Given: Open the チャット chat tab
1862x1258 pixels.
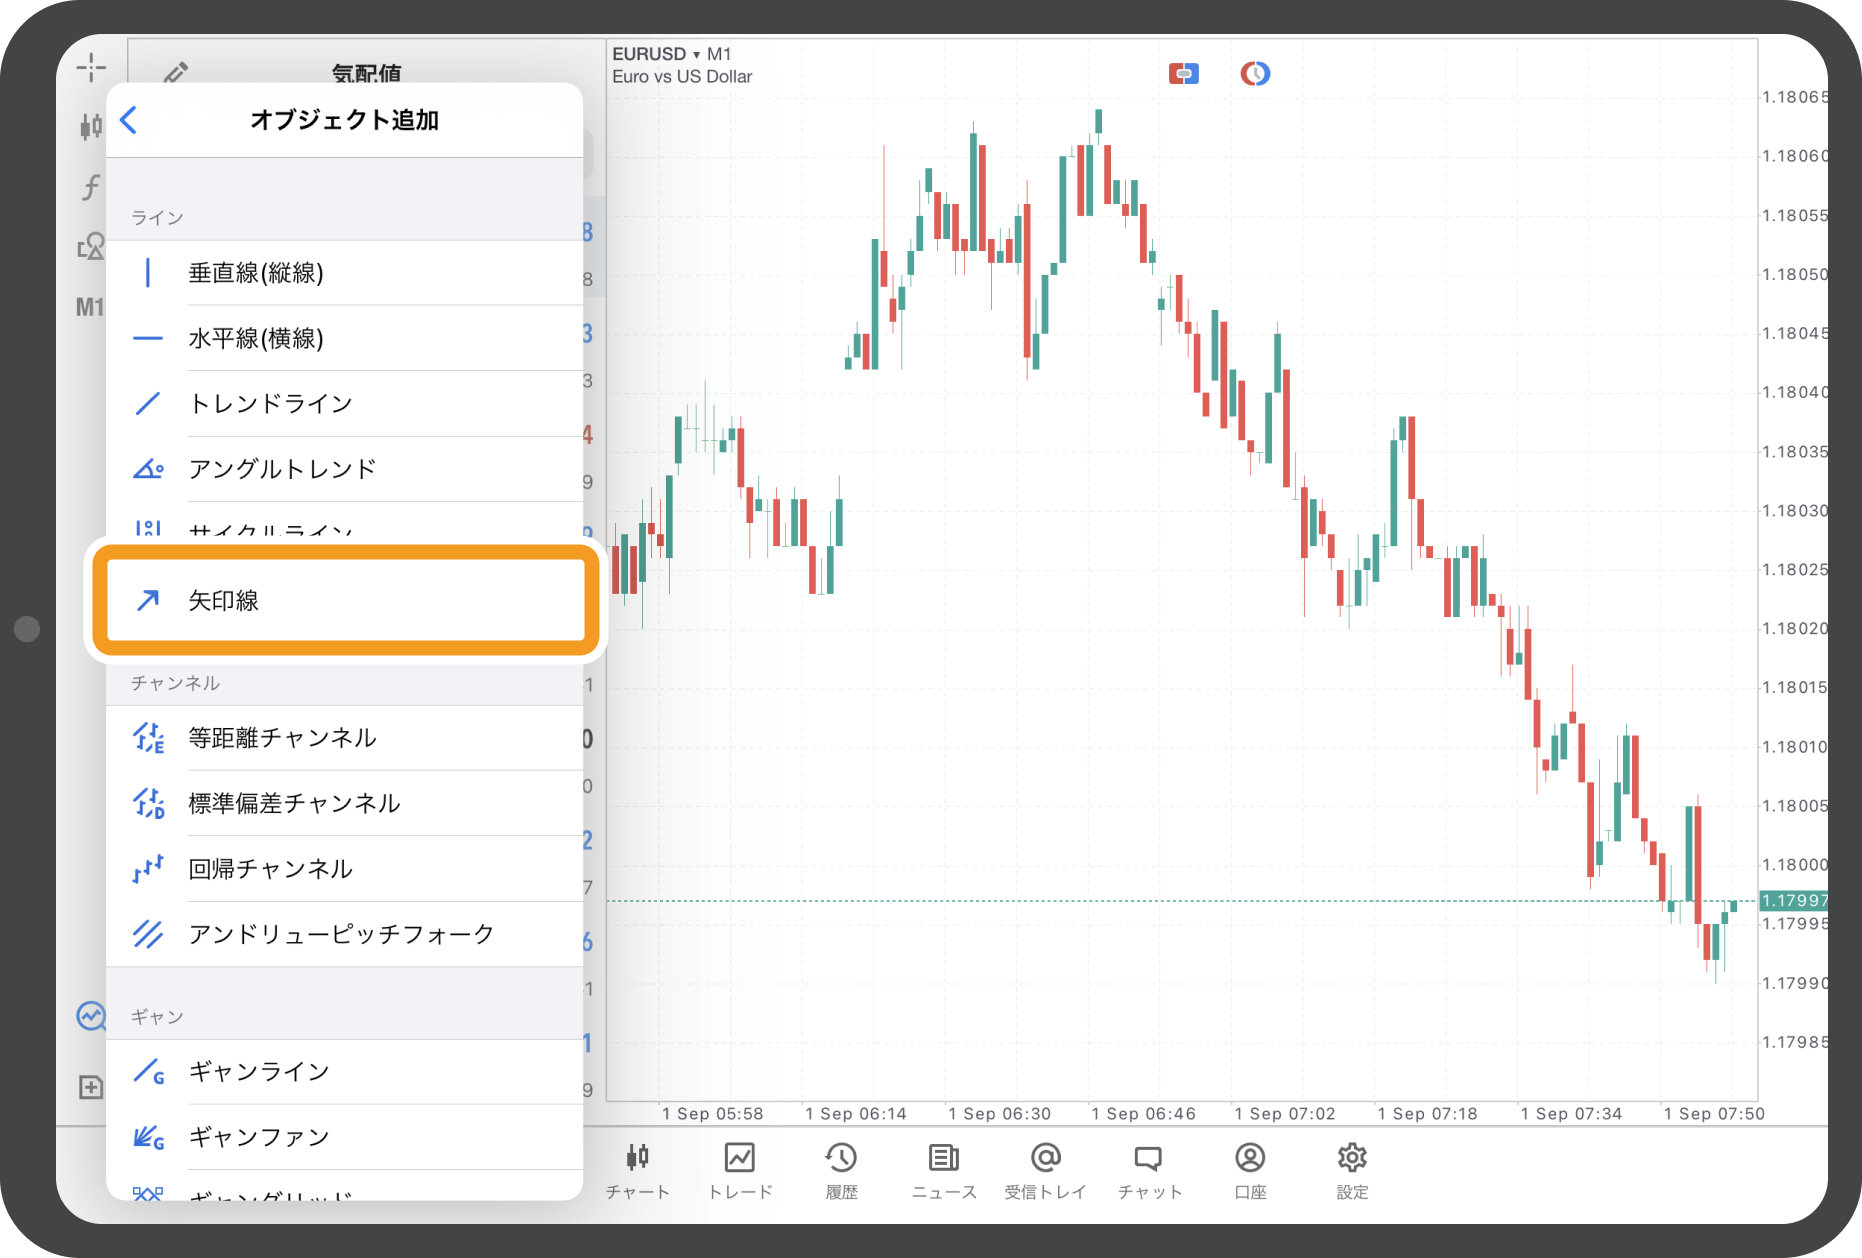Looking at the screenshot, I should [x=1149, y=1171].
